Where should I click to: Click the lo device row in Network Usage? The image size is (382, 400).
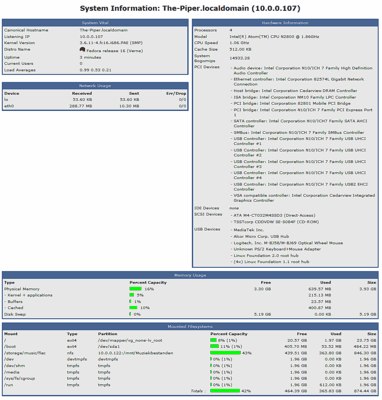pos(95,100)
